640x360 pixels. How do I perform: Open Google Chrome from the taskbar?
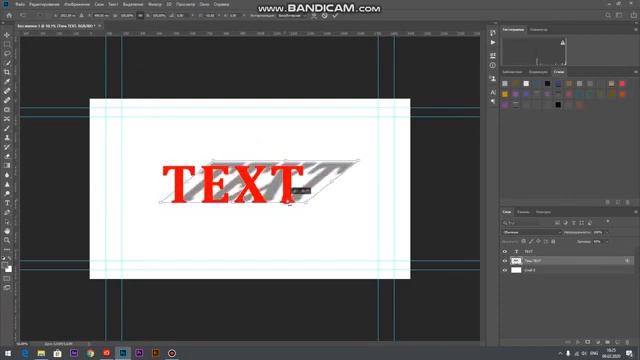[x=90, y=353]
